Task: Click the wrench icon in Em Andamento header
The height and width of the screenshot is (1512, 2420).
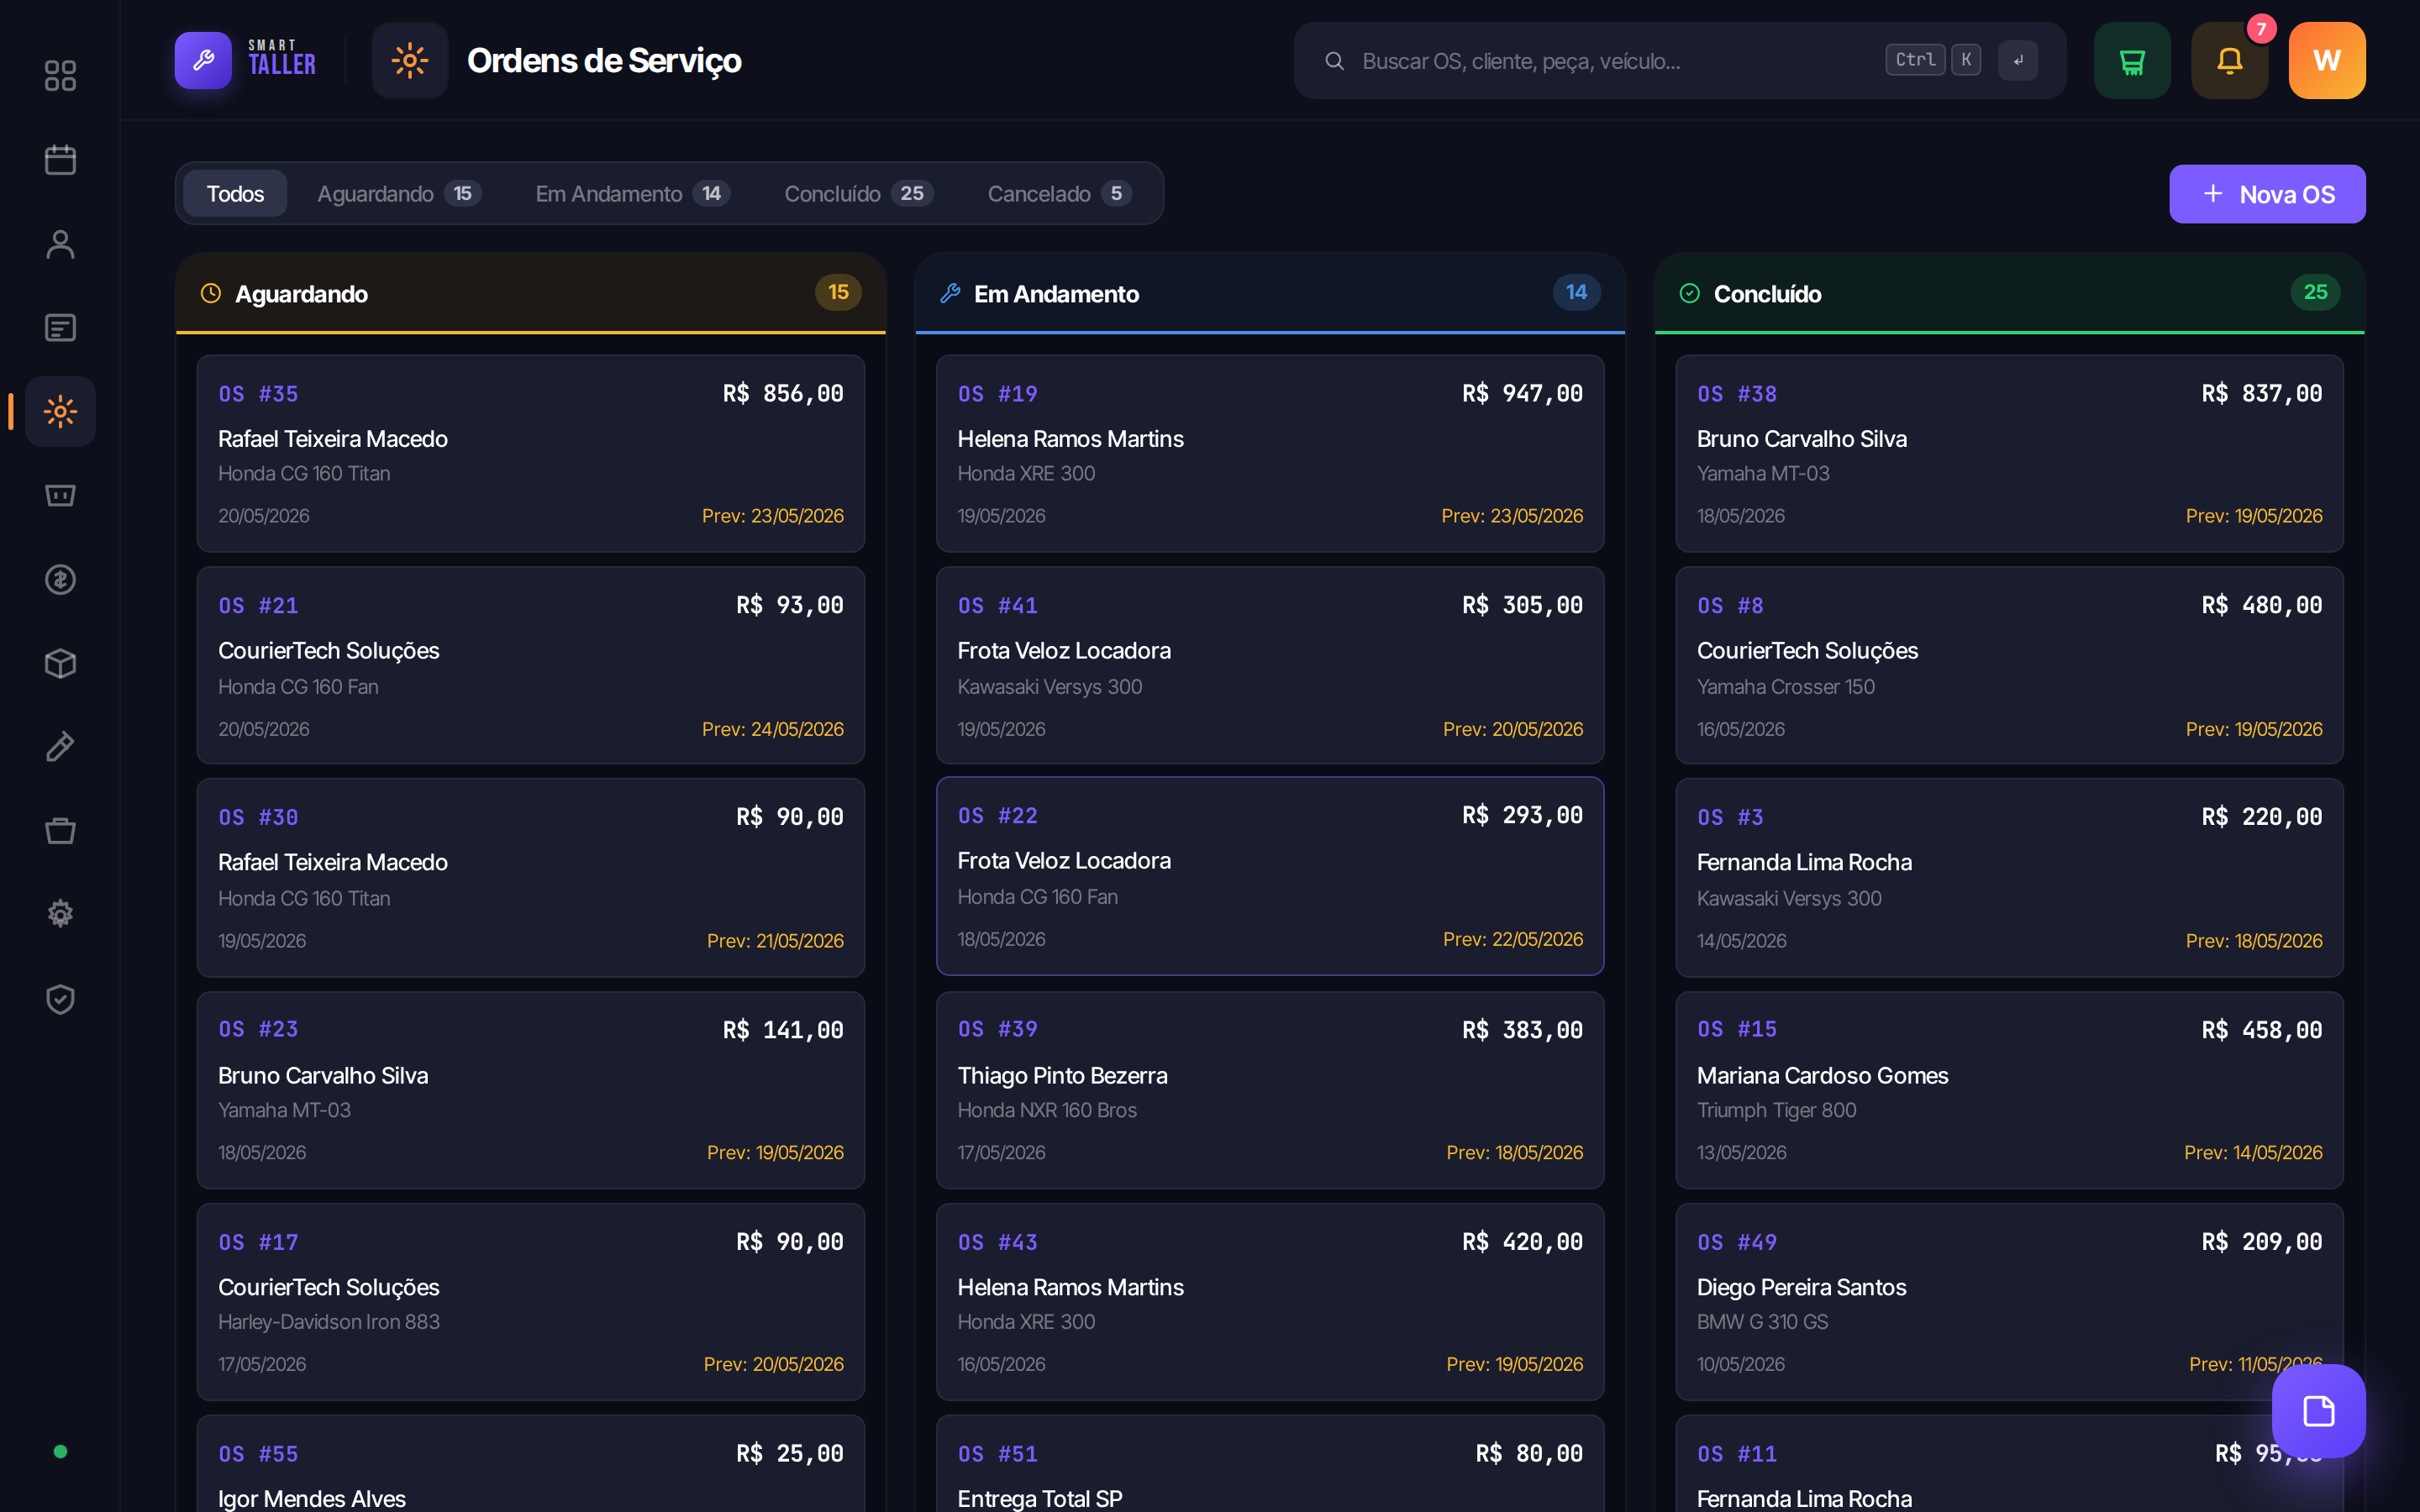Action: 950,293
